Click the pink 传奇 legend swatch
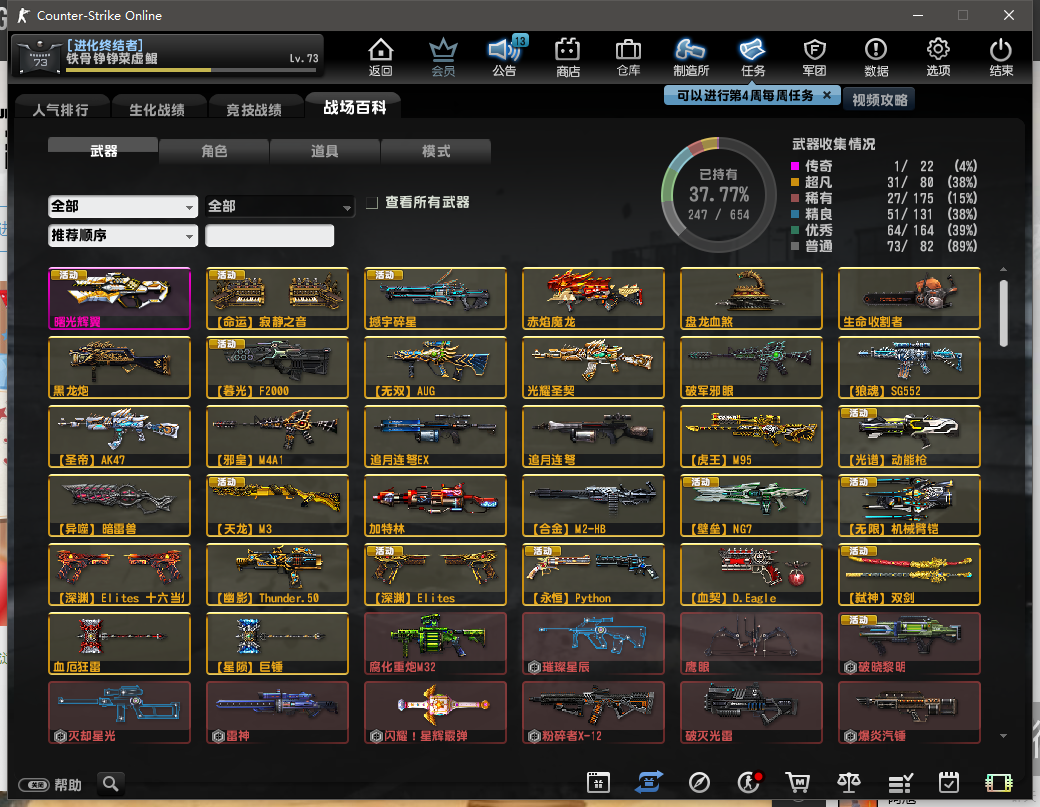 click(x=795, y=166)
